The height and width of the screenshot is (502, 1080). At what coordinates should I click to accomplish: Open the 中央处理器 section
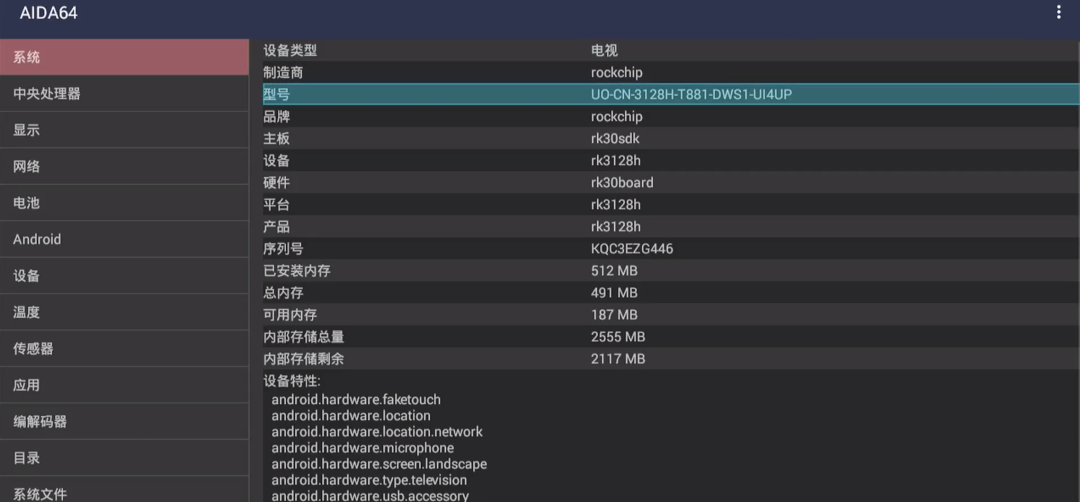[124, 94]
